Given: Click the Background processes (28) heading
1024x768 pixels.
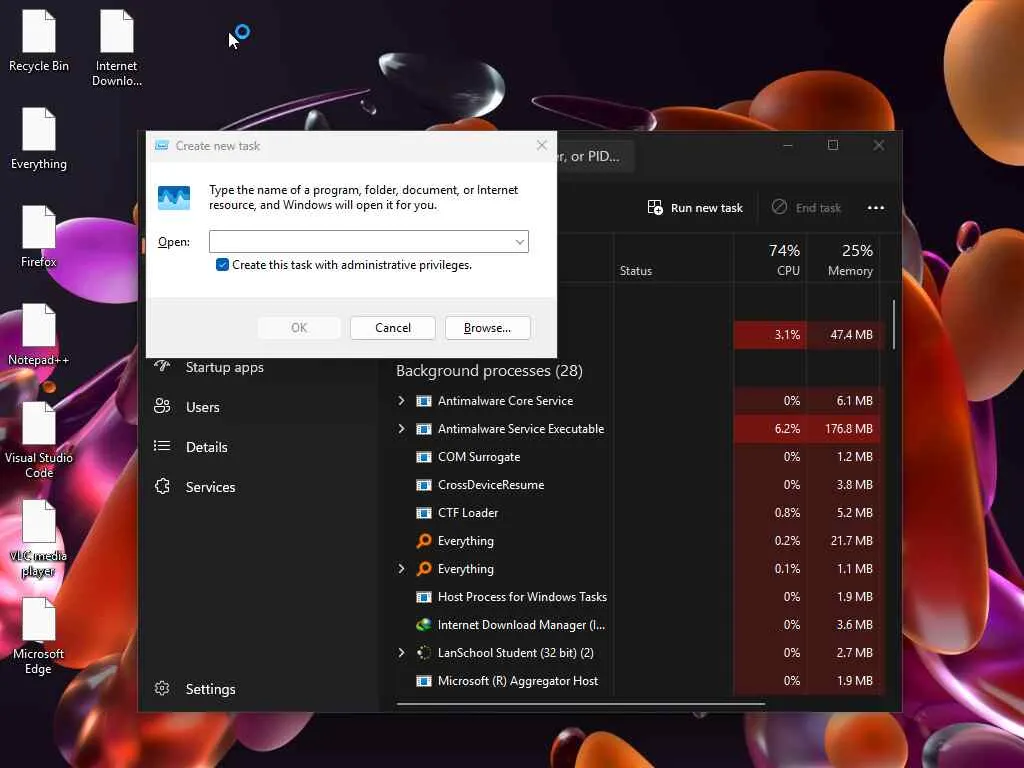Looking at the screenshot, I should [489, 370].
